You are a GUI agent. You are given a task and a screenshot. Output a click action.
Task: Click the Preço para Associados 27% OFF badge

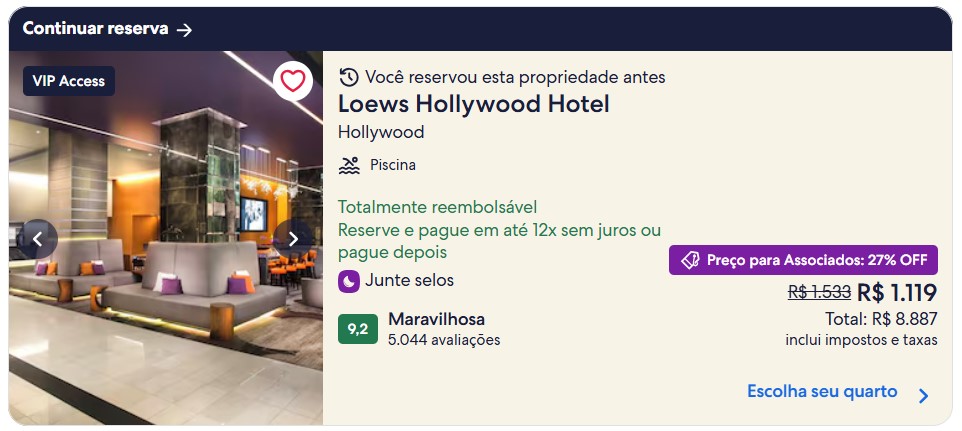tap(803, 260)
